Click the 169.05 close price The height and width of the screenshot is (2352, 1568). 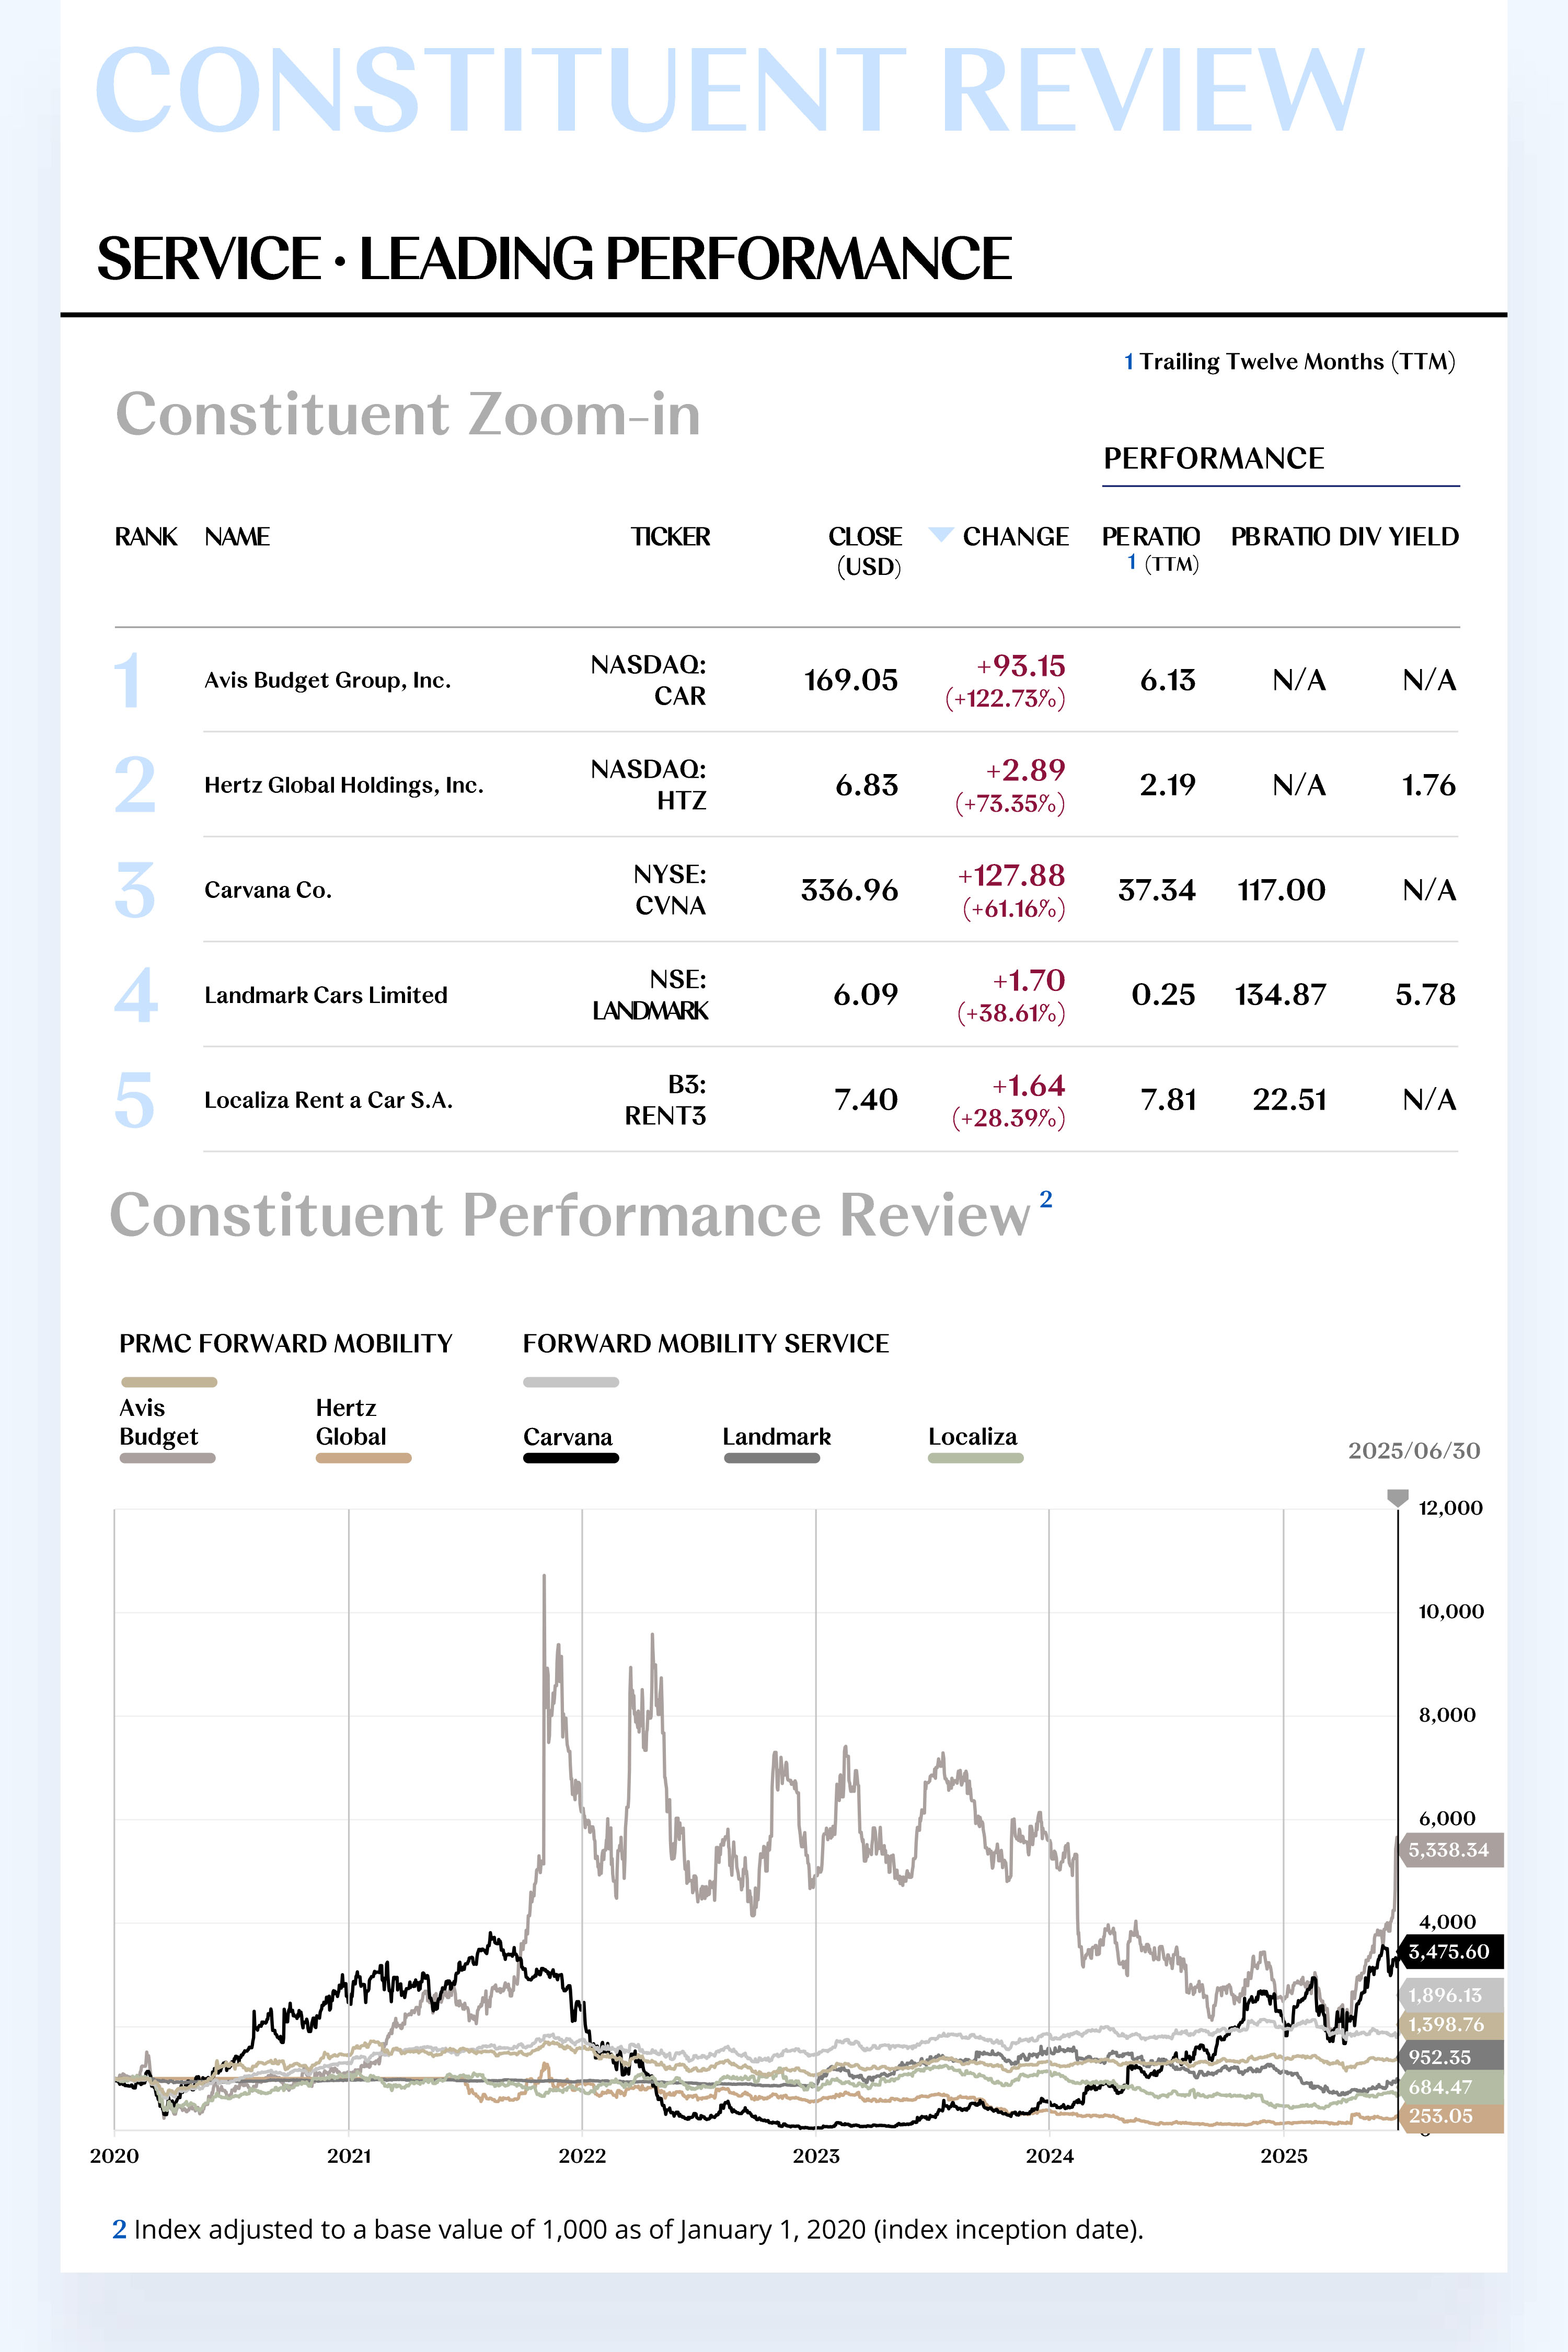coord(851,681)
